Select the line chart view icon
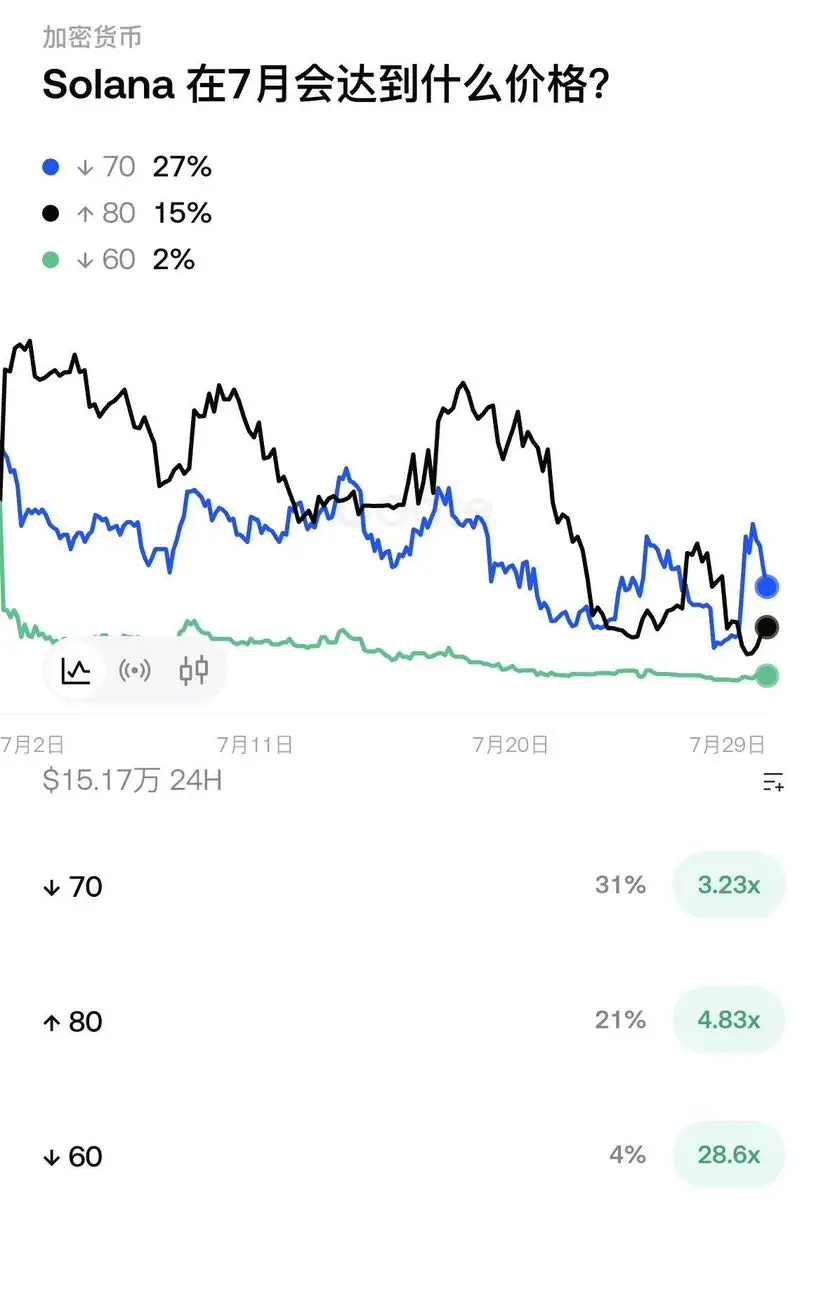 [77, 670]
